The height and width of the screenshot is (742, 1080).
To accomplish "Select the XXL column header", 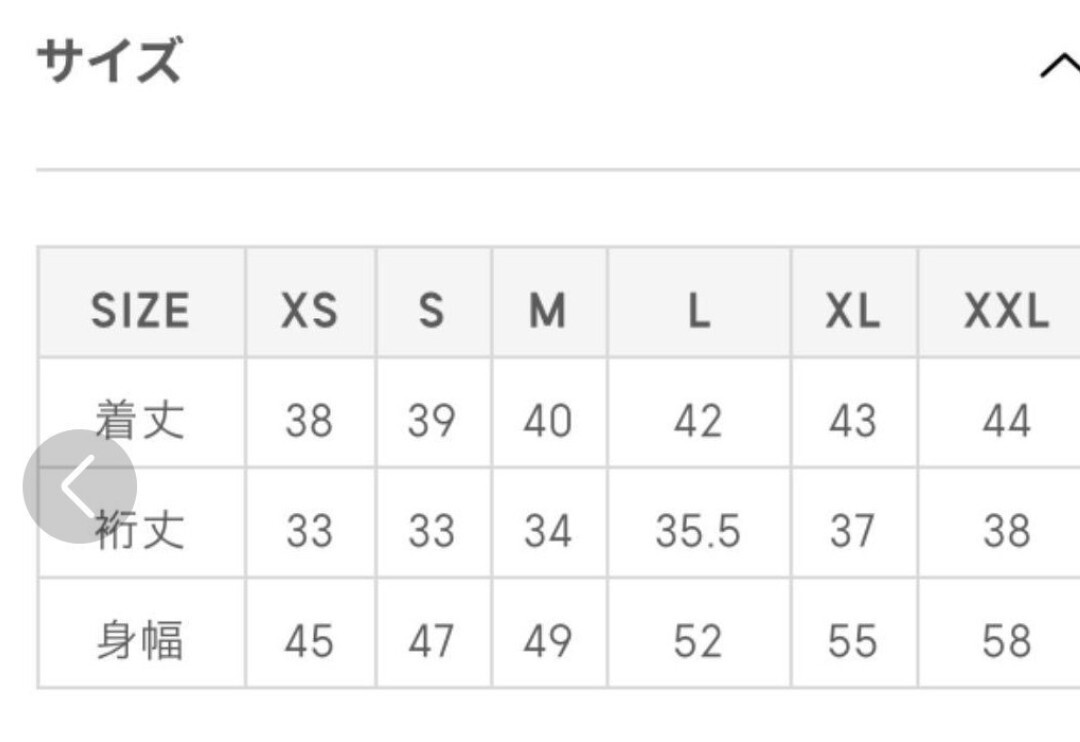I will 1006,310.
